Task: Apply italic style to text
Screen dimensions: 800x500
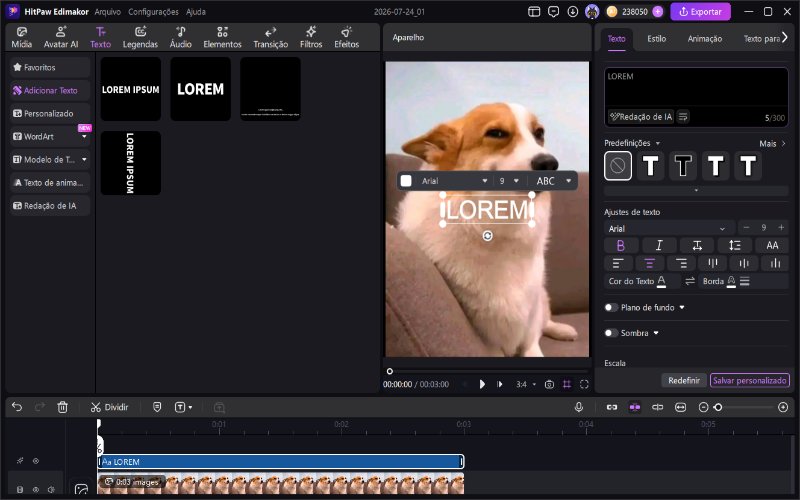Action: pyautogui.click(x=659, y=245)
